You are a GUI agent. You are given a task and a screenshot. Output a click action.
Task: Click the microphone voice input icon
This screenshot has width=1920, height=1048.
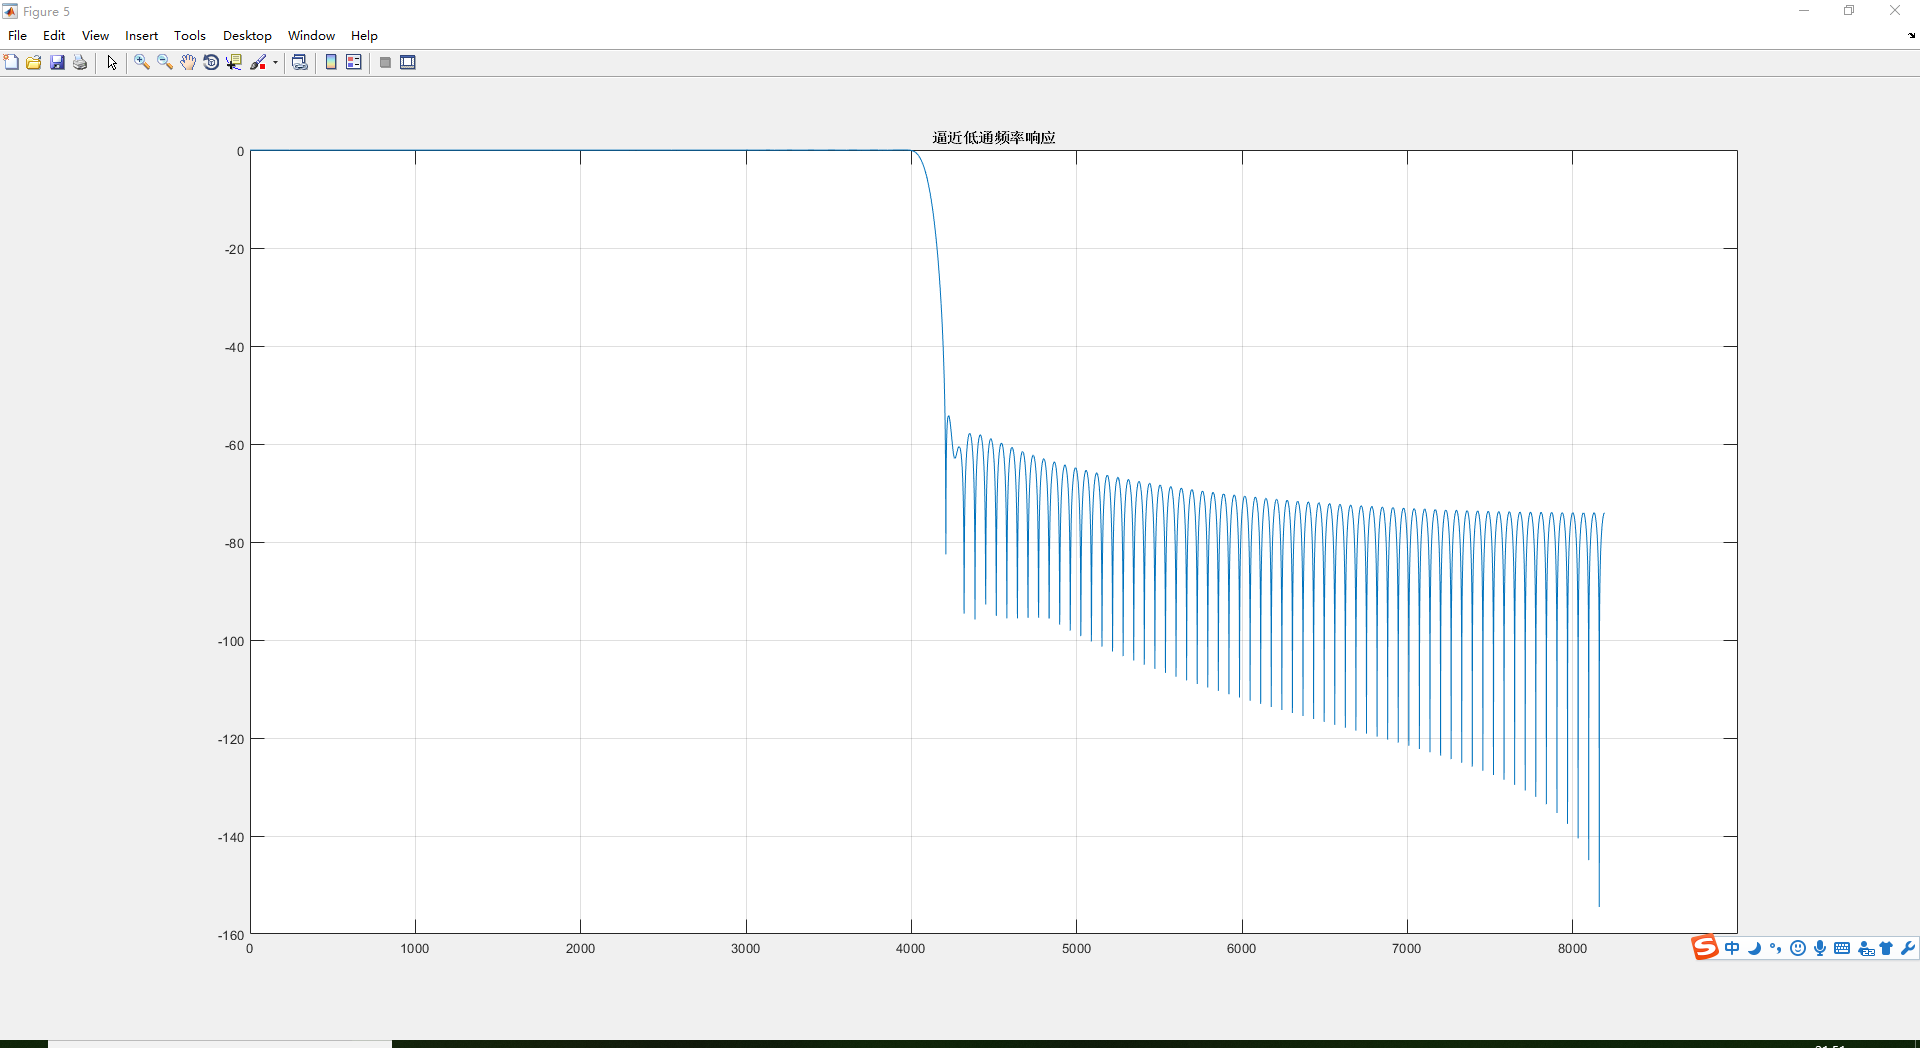[1820, 948]
